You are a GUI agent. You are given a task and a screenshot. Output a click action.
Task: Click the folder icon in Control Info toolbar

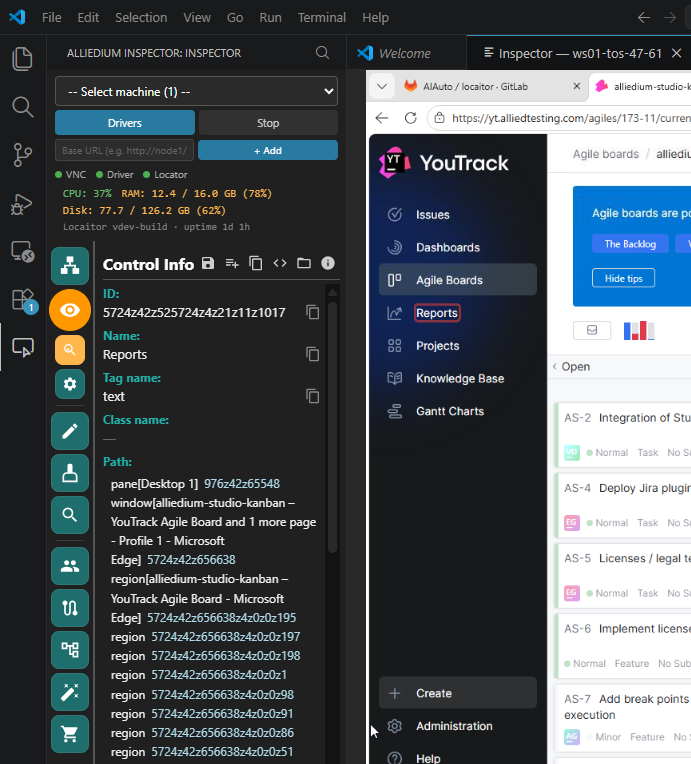coord(304,264)
